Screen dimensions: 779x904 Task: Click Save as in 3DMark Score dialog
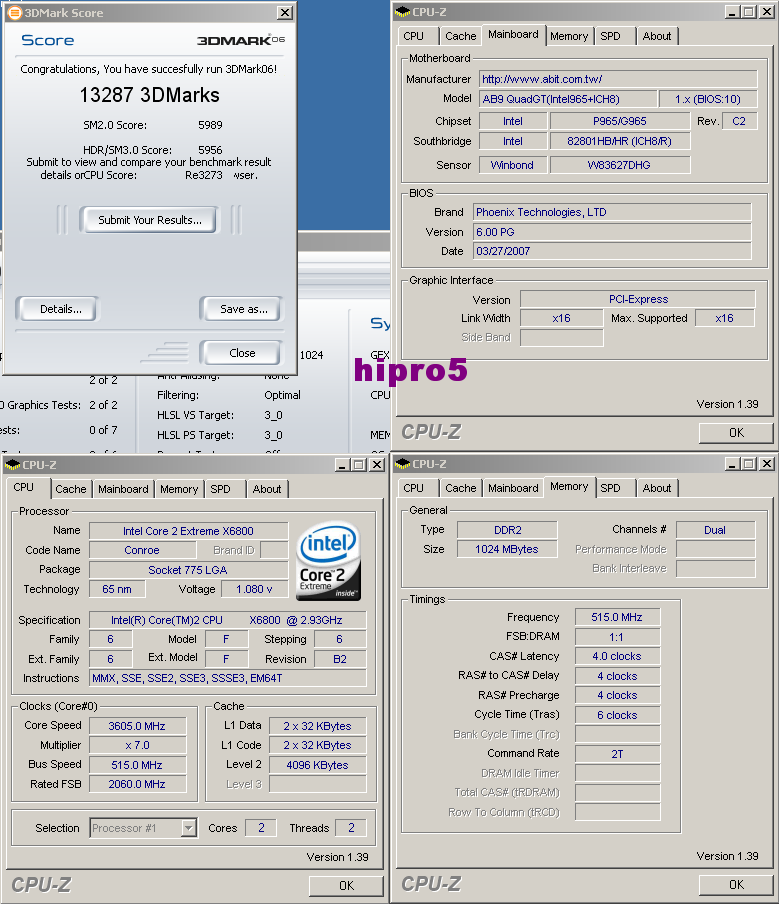coord(243,309)
